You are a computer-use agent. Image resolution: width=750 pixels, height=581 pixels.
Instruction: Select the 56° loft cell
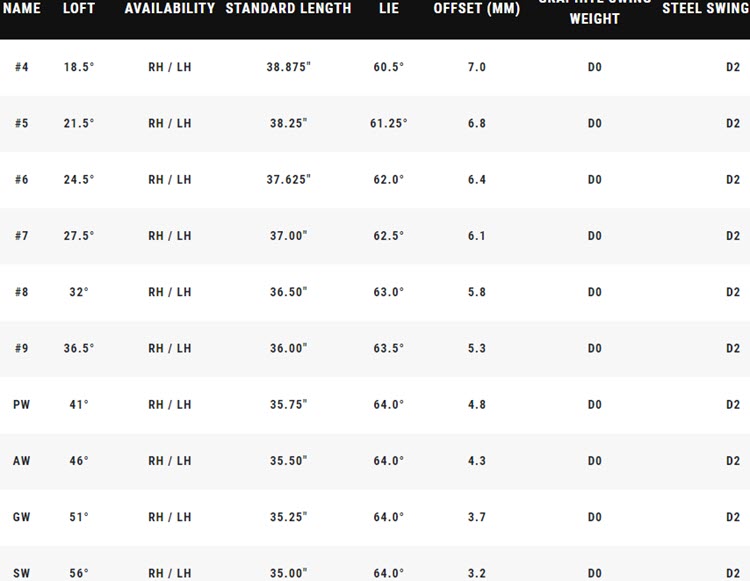79,573
